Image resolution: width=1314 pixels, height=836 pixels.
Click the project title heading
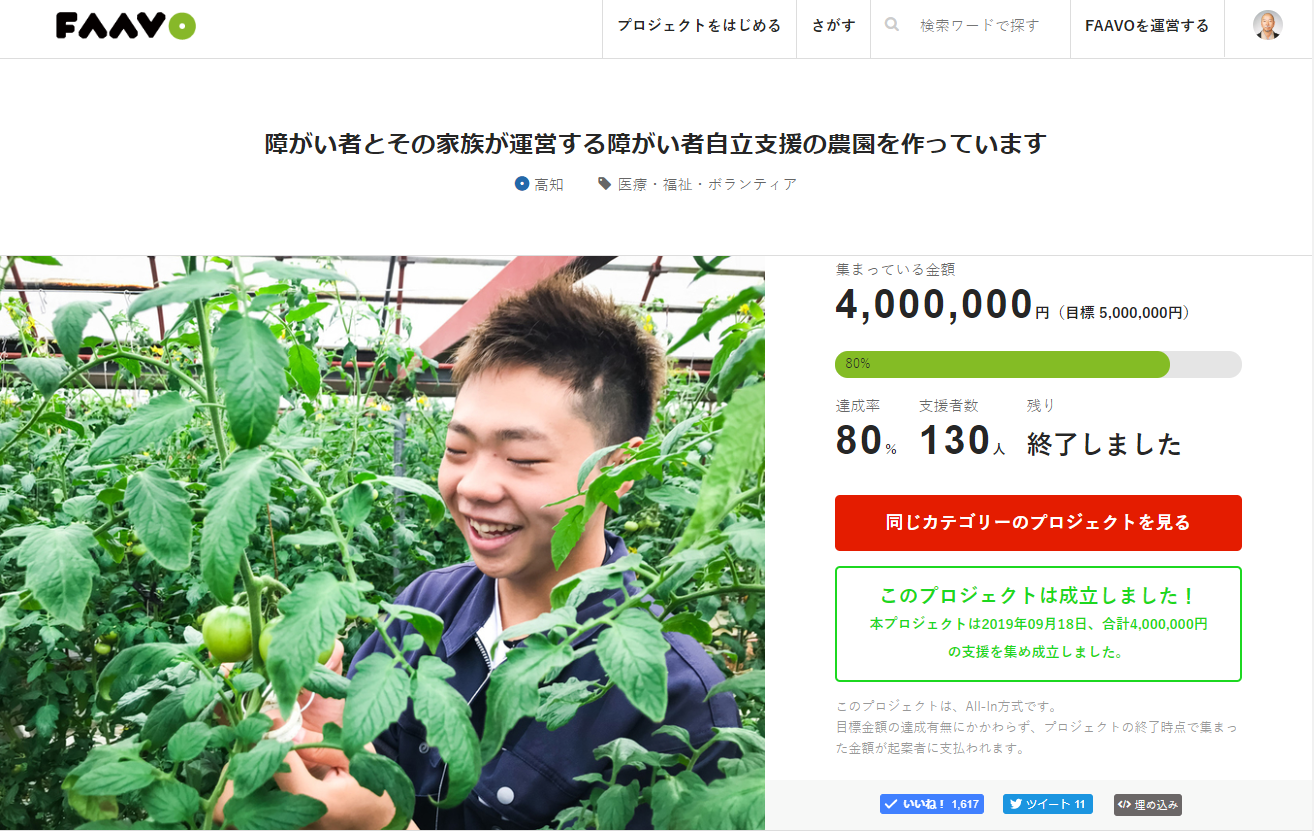(x=655, y=144)
